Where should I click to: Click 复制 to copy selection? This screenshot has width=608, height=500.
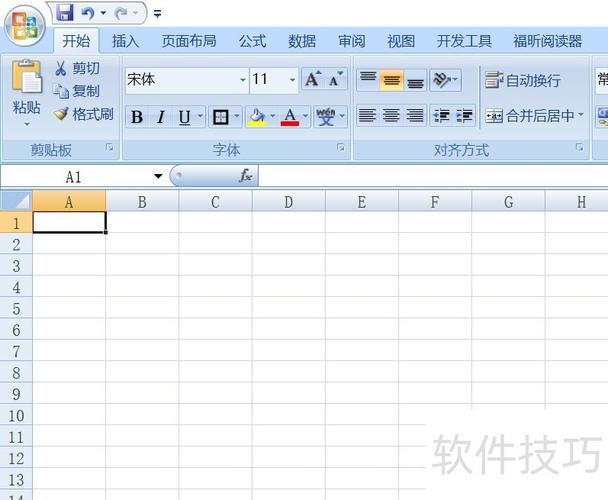pos(77,91)
